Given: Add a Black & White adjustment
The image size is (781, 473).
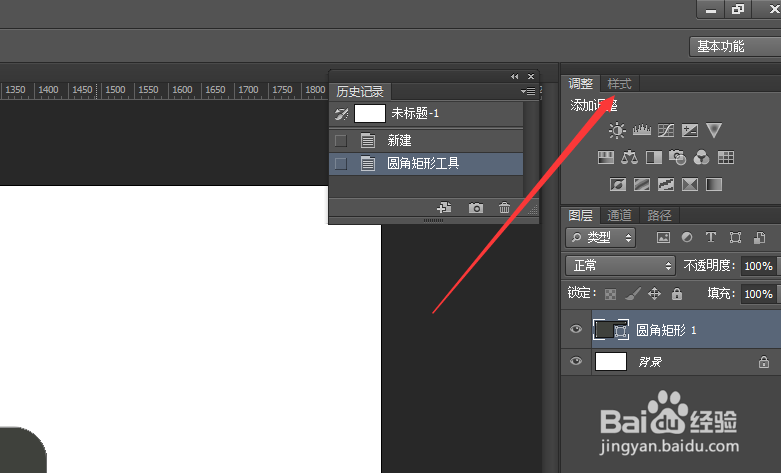Looking at the screenshot, I should pos(654,158).
